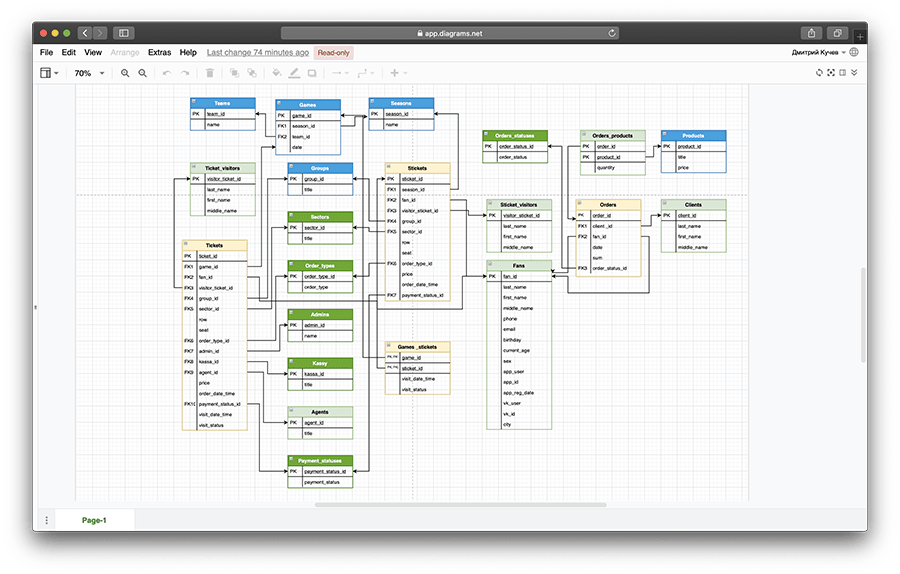The width and height of the screenshot is (900, 574).
Task: Click the Undo arrow in the toolbar
Action: pos(167,73)
